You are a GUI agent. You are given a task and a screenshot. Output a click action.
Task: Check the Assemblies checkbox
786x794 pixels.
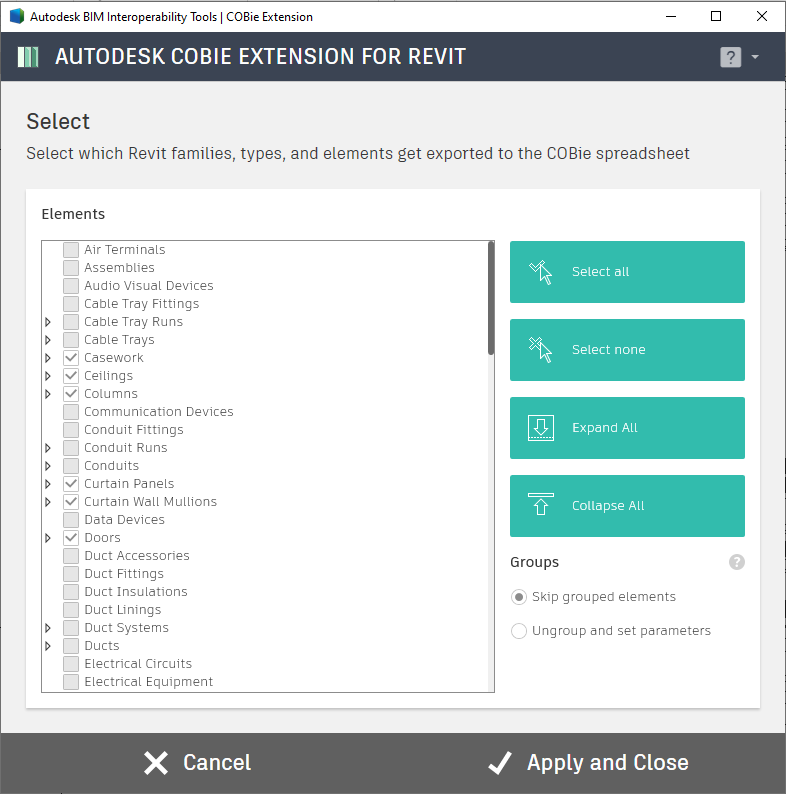pos(71,268)
